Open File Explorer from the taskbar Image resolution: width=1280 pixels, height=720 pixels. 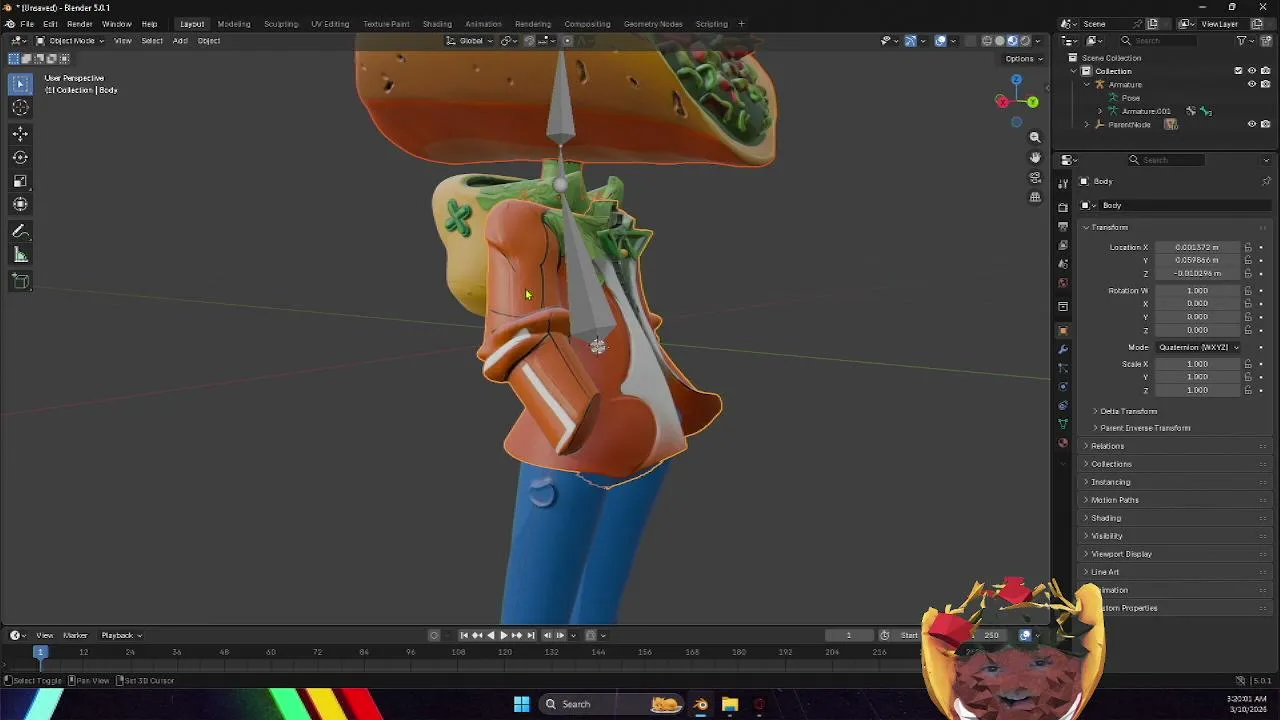click(x=730, y=704)
